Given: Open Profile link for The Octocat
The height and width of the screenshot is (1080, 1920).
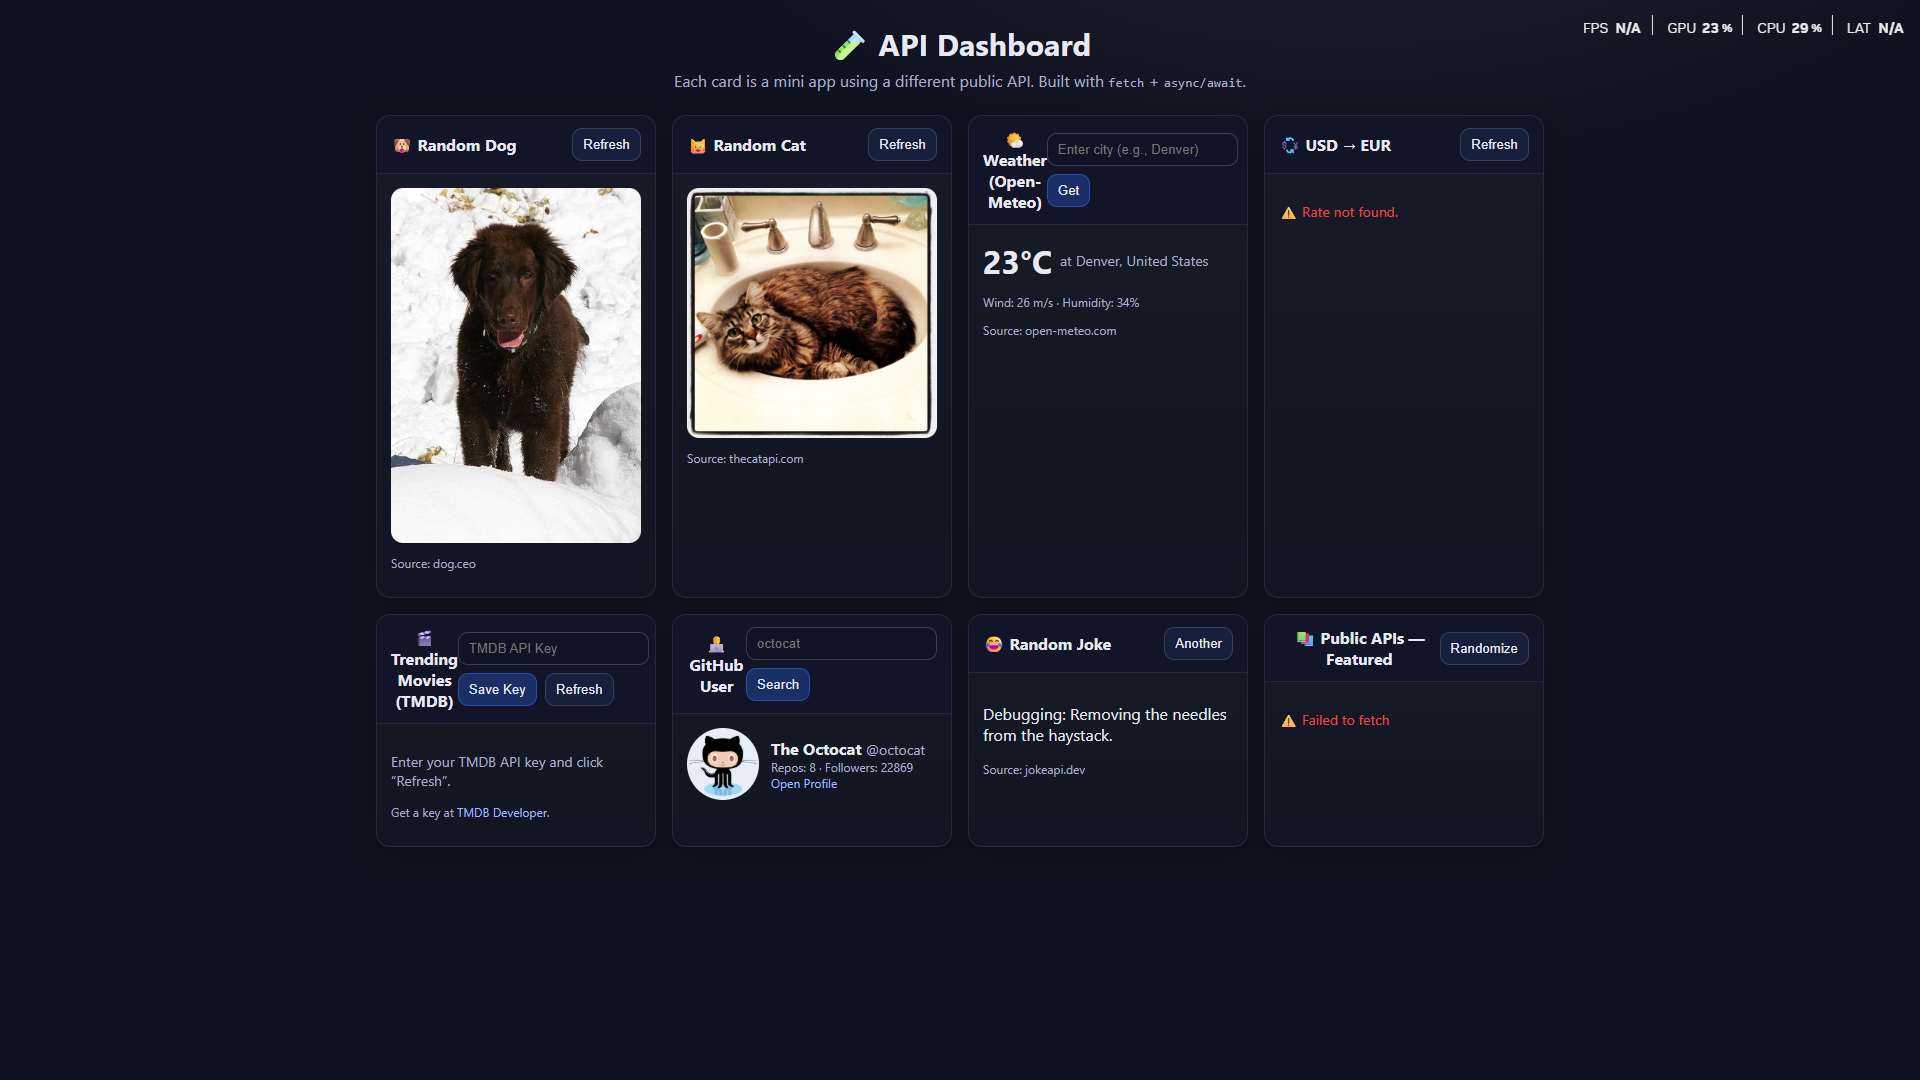Looking at the screenshot, I should [x=804, y=784].
